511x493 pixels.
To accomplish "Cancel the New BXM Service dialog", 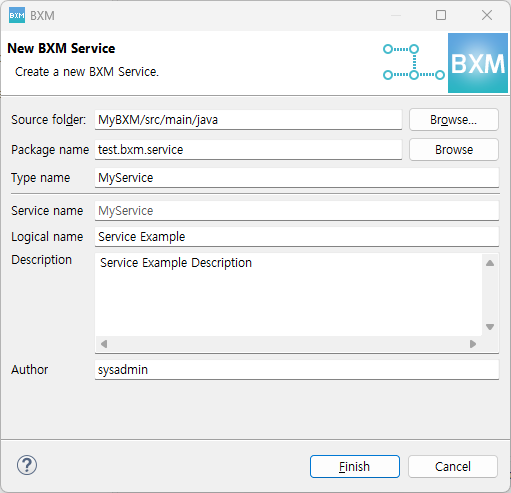I will point(453,466).
